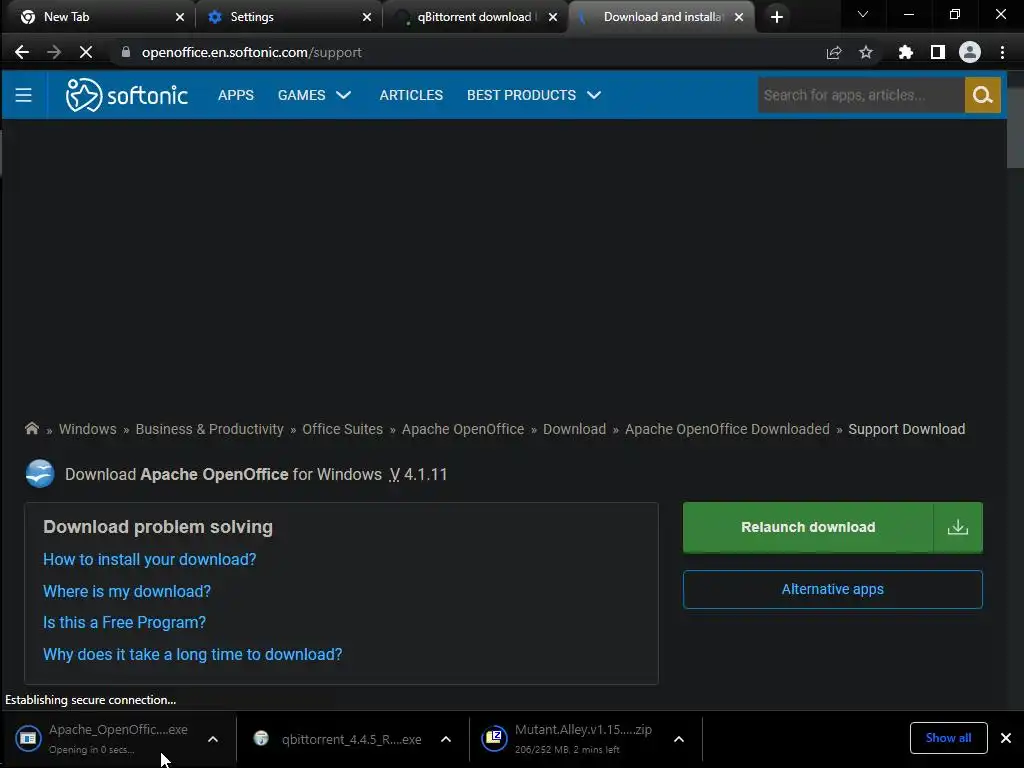Open the APPS menu item
This screenshot has width=1024, height=768.
[236, 95]
